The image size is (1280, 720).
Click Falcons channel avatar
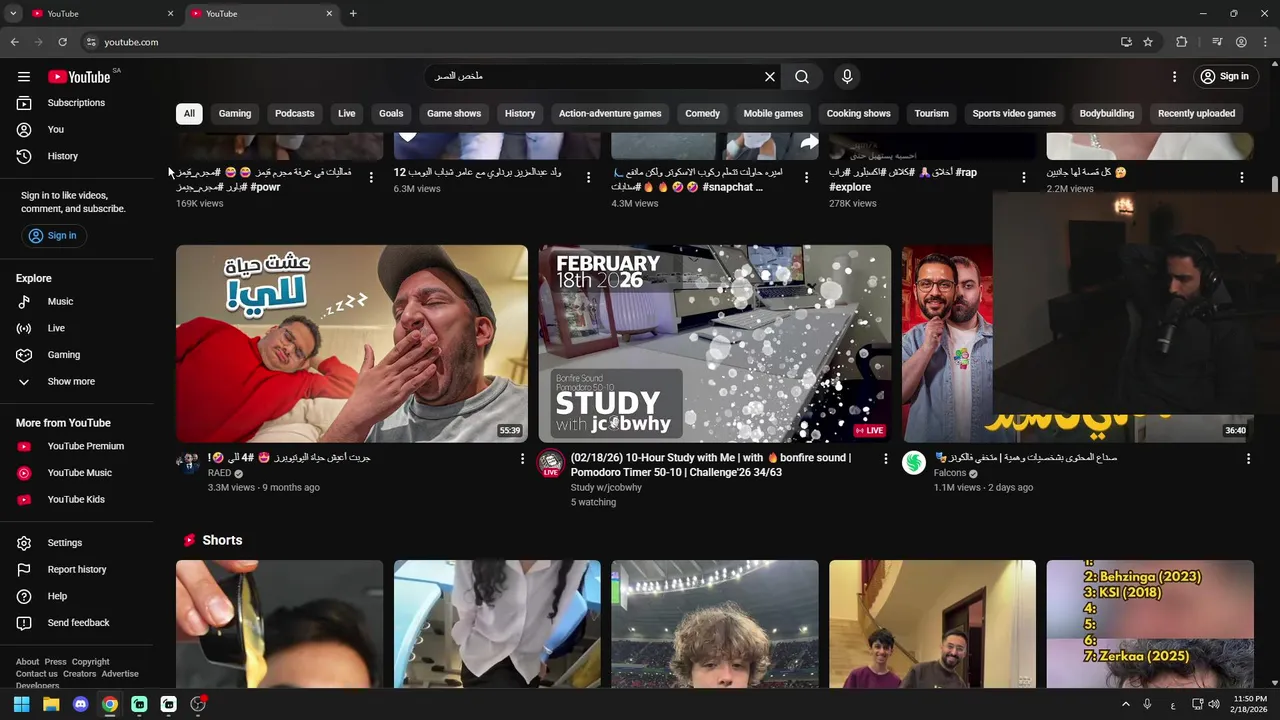coord(914,462)
